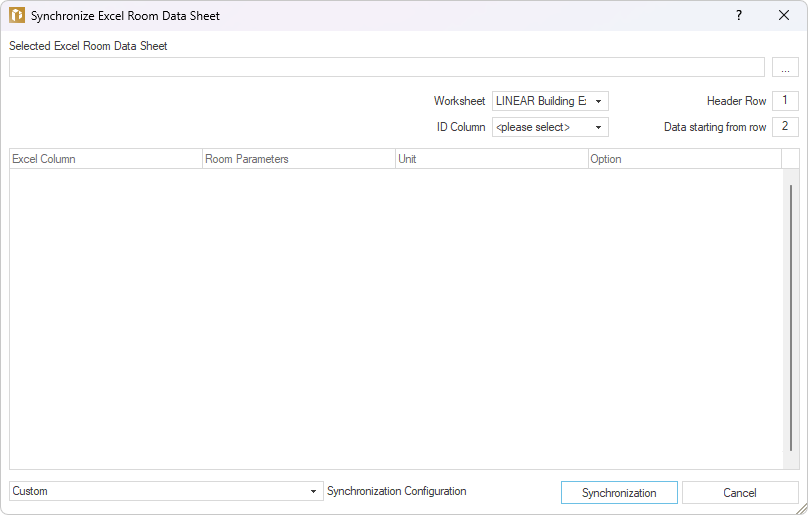Click the Data starting from row field
This screenshot has width=808, height=515.
pyautogui.click(x=785, y=127)
